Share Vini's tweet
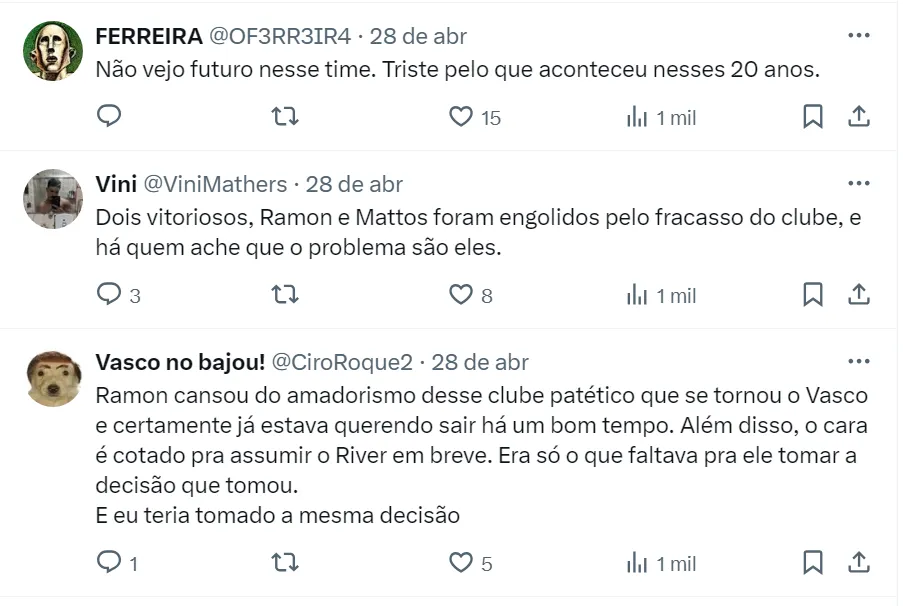The image size is (903, 606). coord(858,295)
